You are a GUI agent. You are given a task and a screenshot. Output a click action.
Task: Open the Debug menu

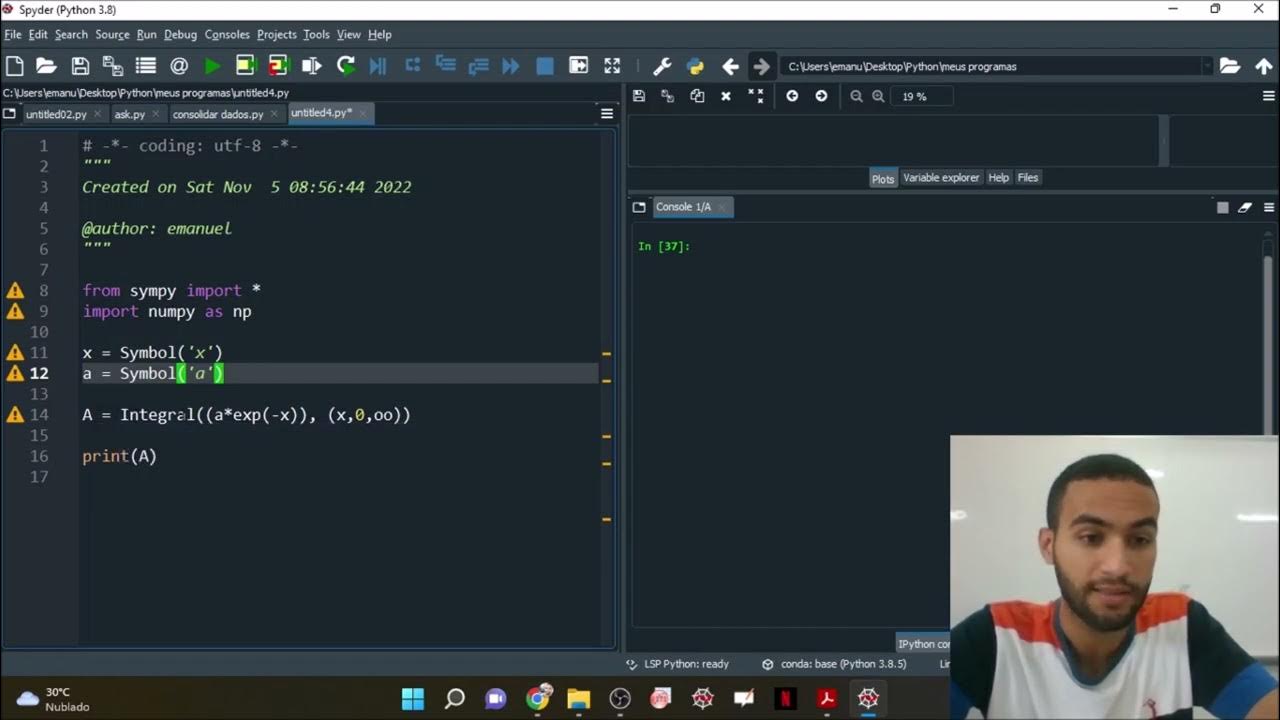point(180,34)
